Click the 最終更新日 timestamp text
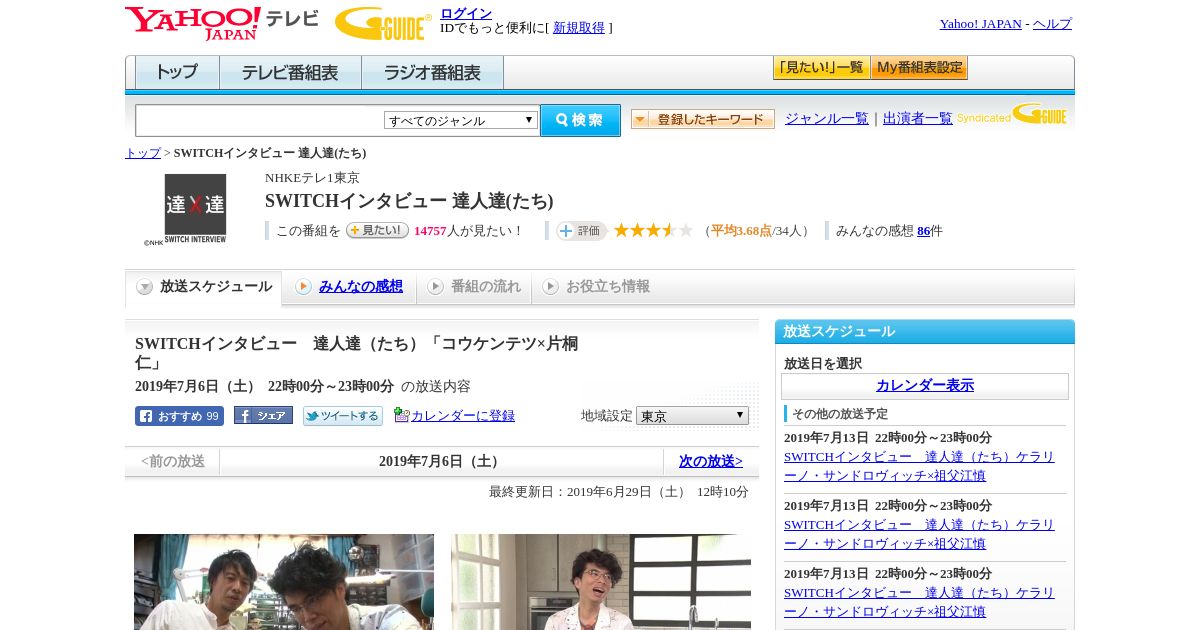Viewport: 1200px width, 630px height. (x=619, y=492)
